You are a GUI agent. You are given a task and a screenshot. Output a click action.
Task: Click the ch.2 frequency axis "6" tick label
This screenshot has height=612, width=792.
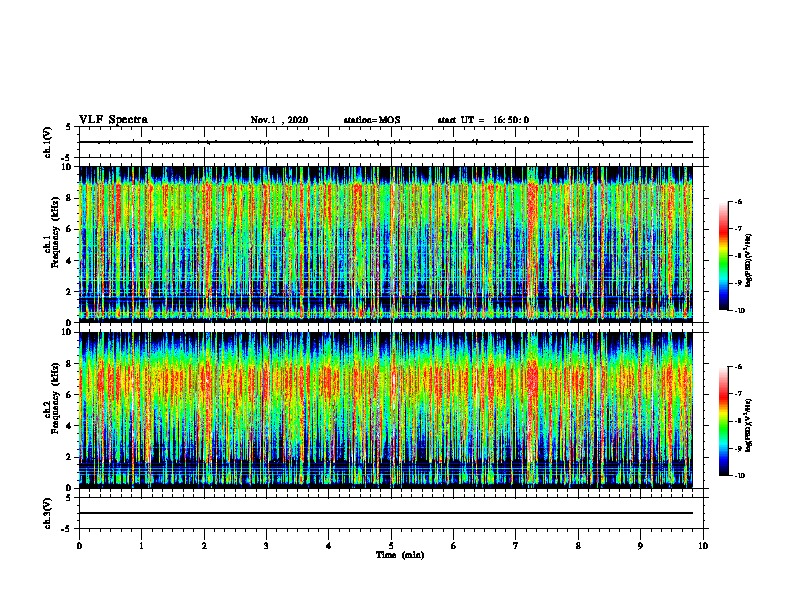point(69,394)
